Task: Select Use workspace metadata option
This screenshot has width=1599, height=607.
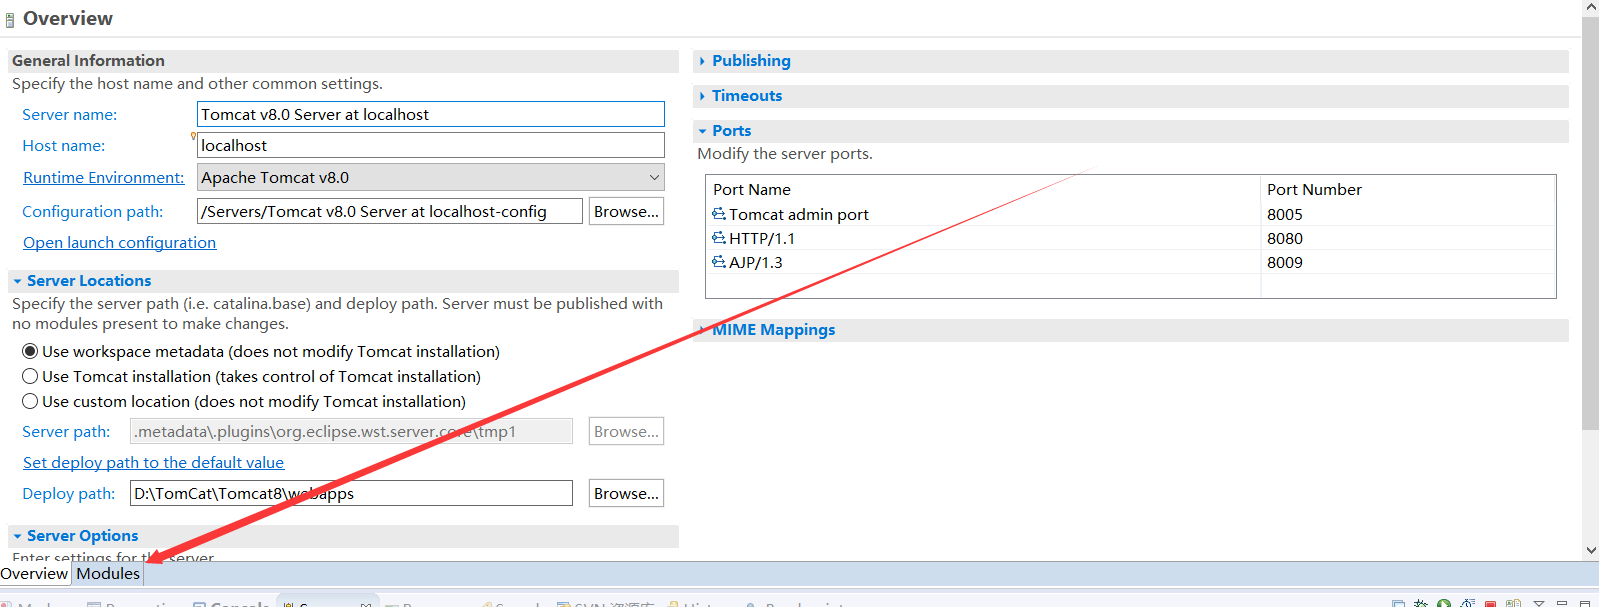Action: (30, 351)
